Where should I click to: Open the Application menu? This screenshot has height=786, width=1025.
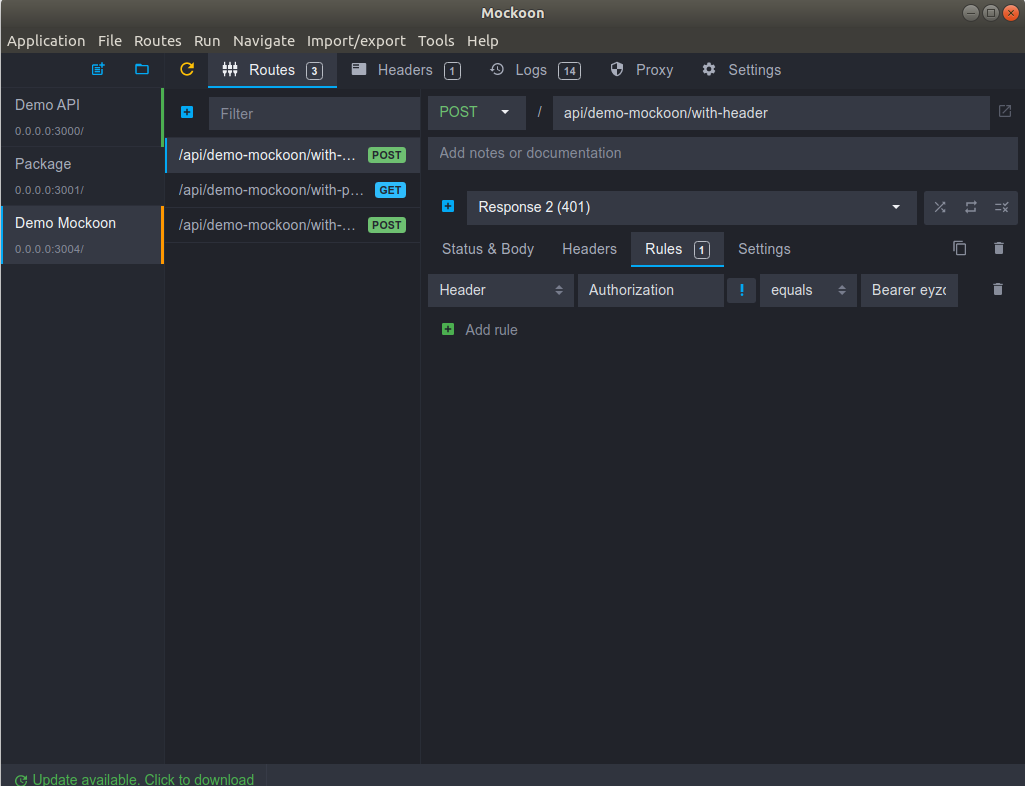pos(46,41)
